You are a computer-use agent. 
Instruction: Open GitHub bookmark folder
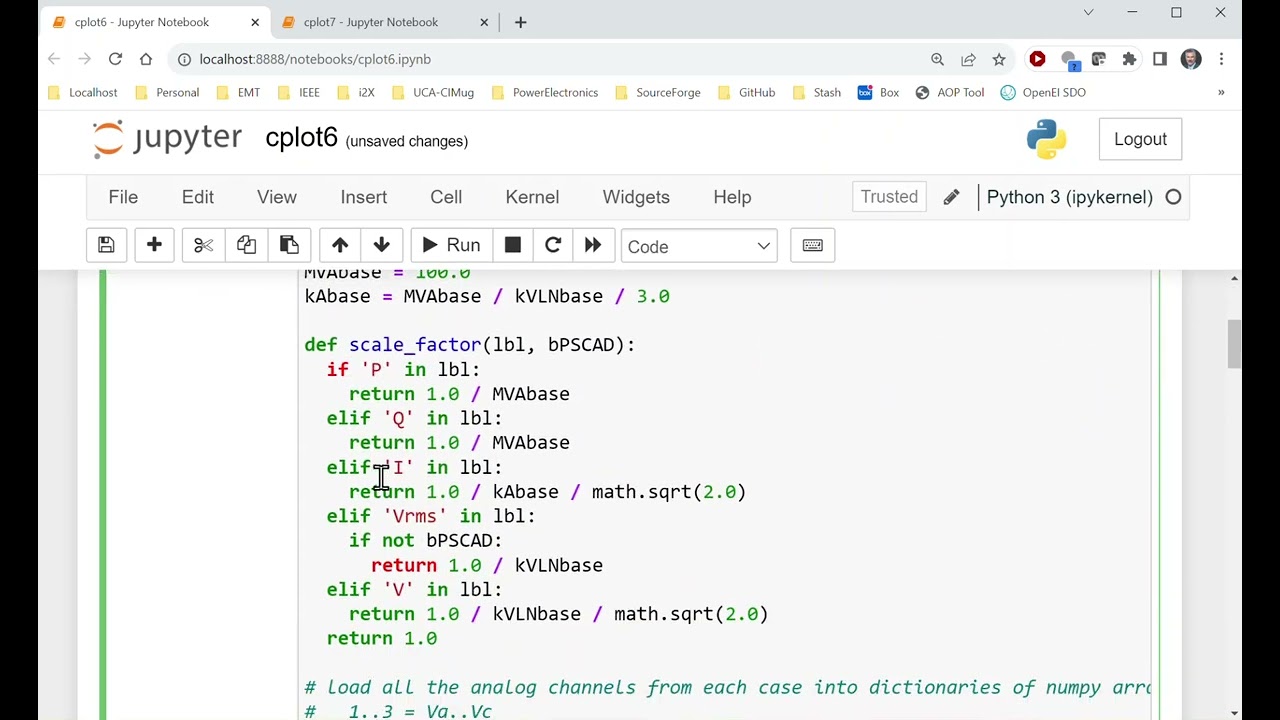pos(745,92)
